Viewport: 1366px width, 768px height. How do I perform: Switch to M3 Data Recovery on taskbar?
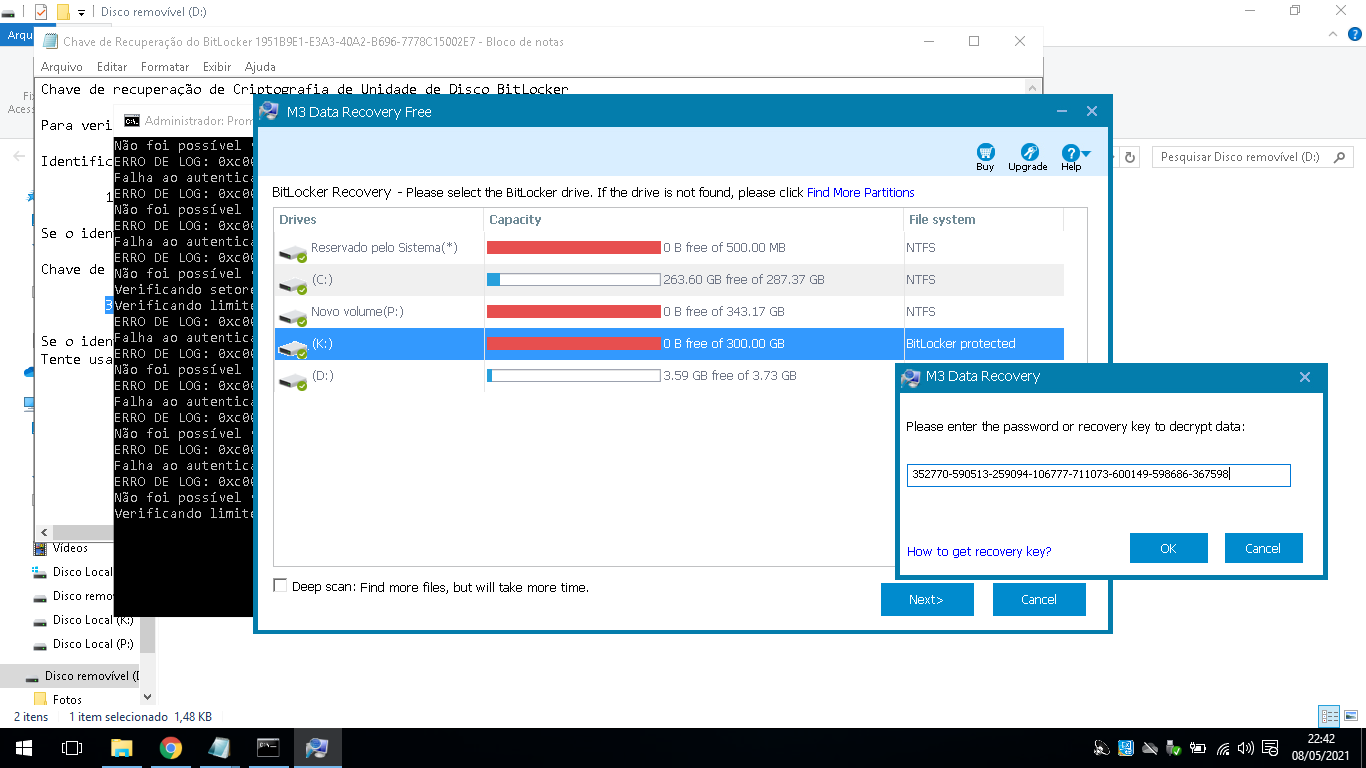[x=317, y=748]
